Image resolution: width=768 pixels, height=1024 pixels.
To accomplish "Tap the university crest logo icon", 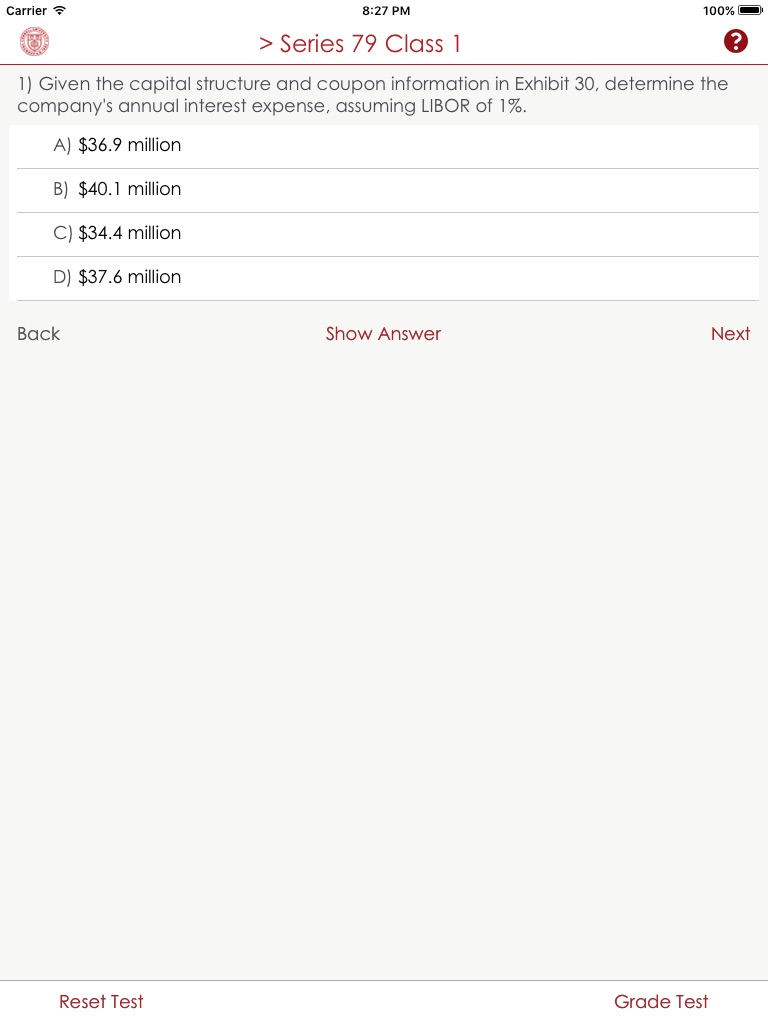I will click(x=34, y=41).
